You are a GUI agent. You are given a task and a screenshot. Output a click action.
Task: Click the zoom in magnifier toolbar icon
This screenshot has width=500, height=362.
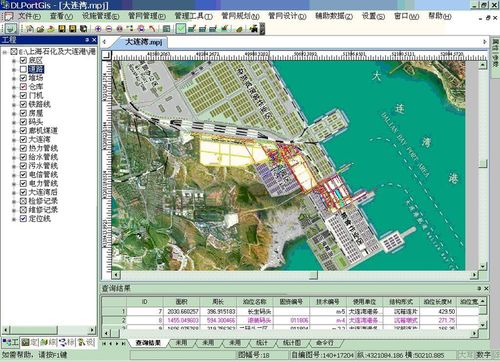[98, 29]
